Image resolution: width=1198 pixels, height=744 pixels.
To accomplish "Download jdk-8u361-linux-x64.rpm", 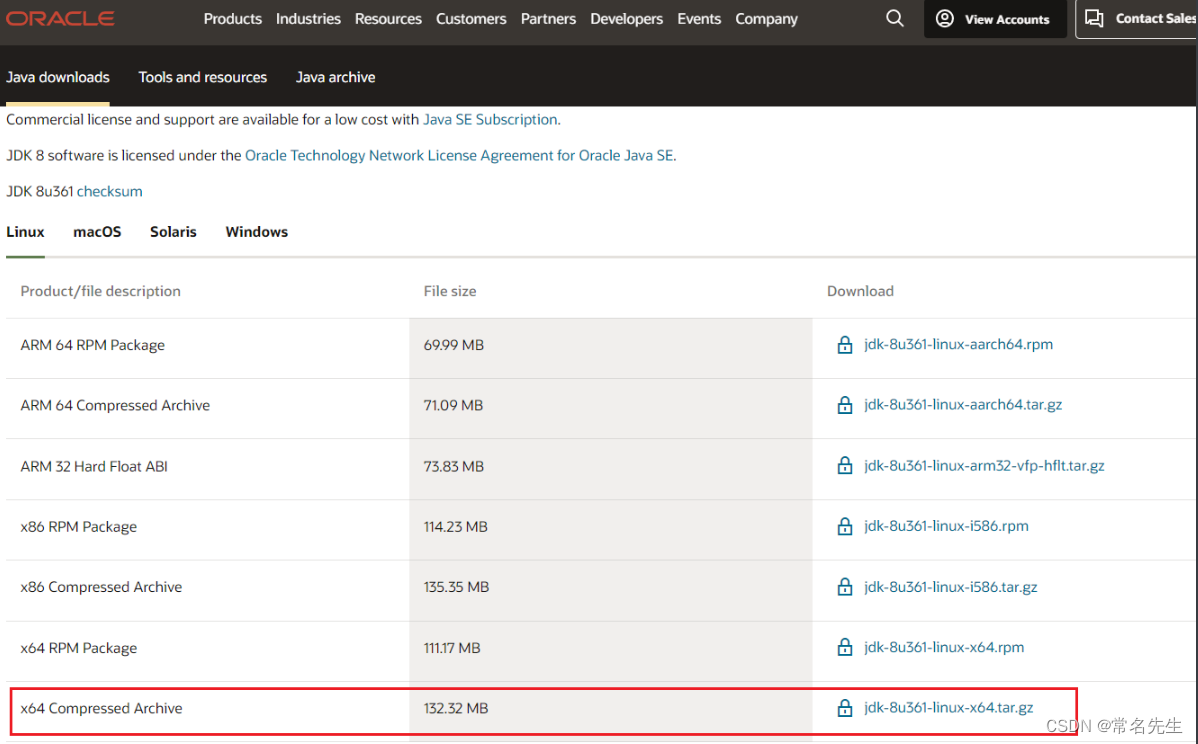I will [944, 647].
